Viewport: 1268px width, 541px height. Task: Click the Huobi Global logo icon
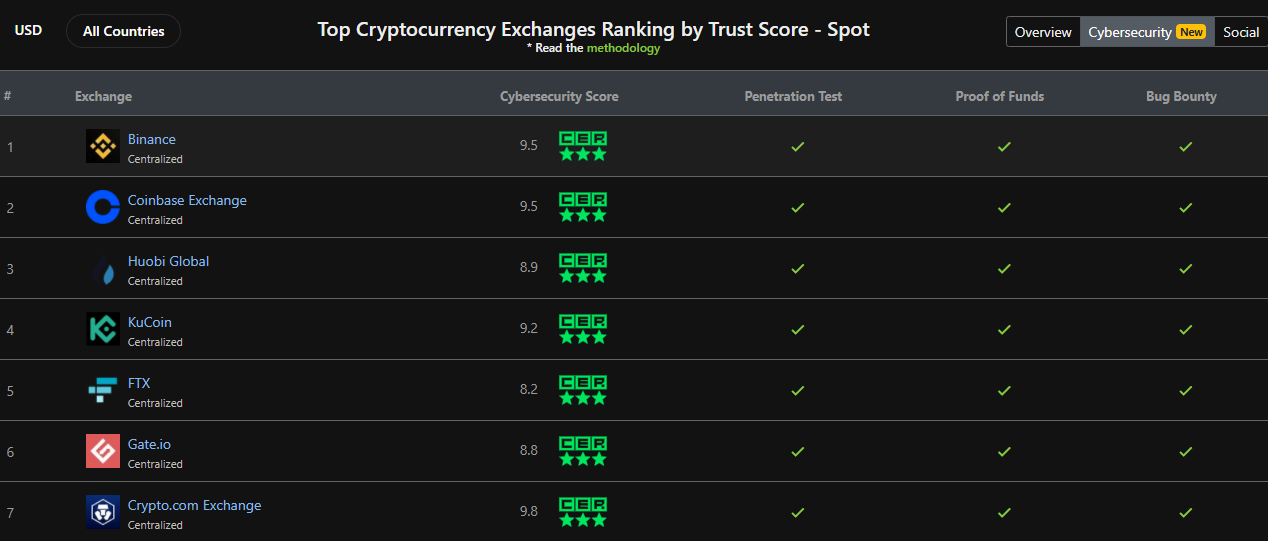[x=103, y=269]
